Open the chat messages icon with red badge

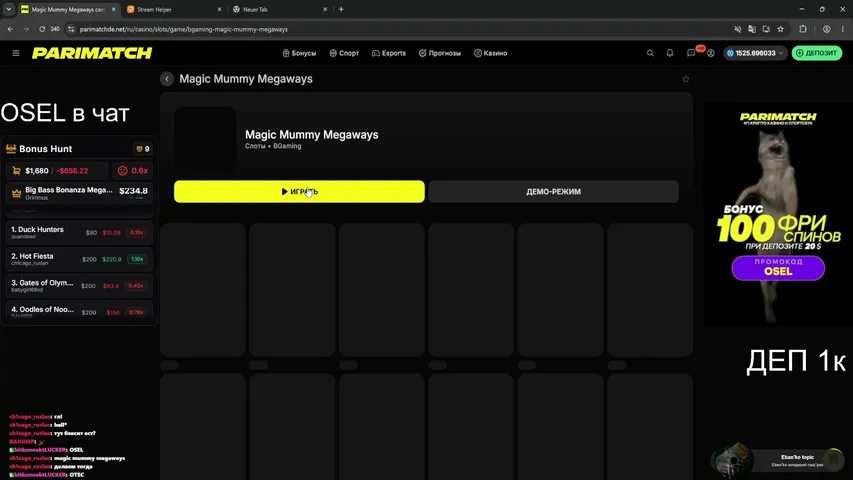click(x=691, y=53)
